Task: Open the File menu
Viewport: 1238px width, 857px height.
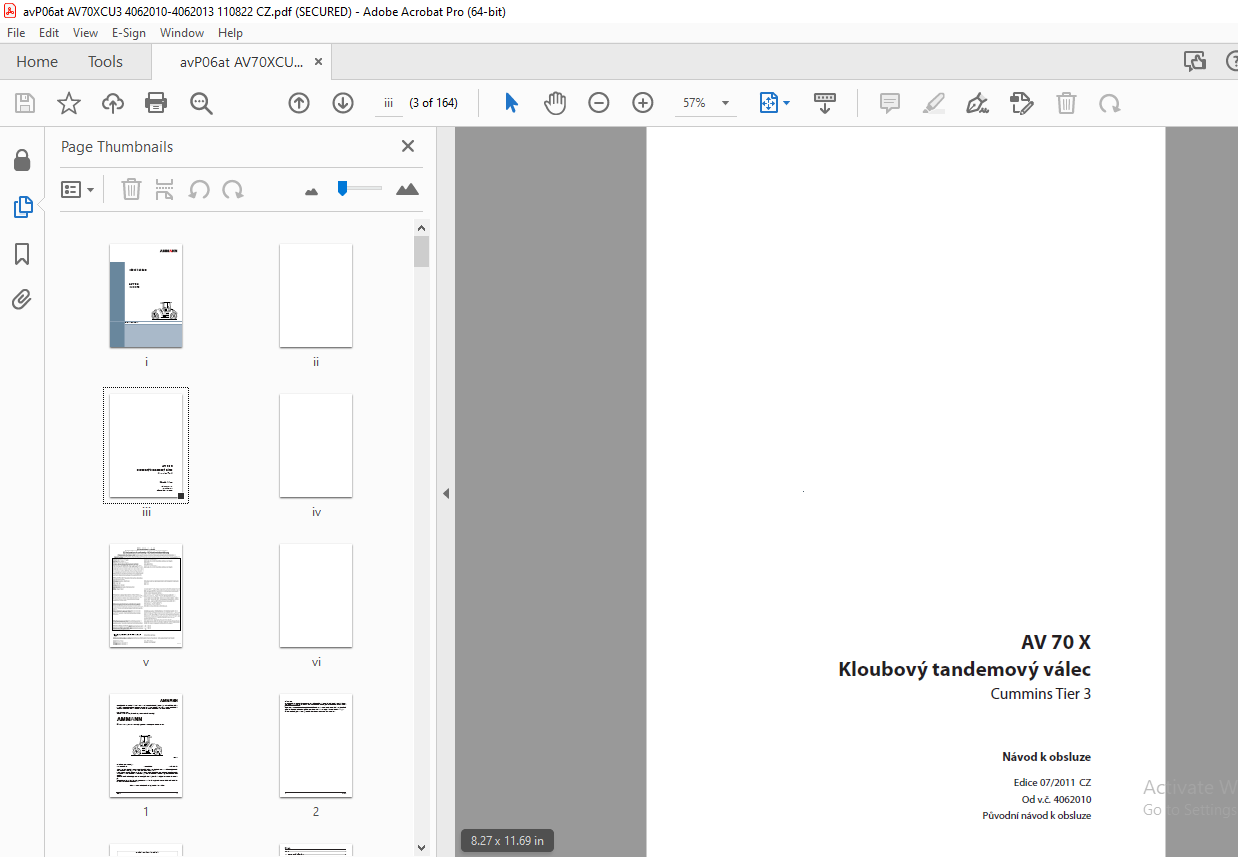Action: [x=16, y=33]
